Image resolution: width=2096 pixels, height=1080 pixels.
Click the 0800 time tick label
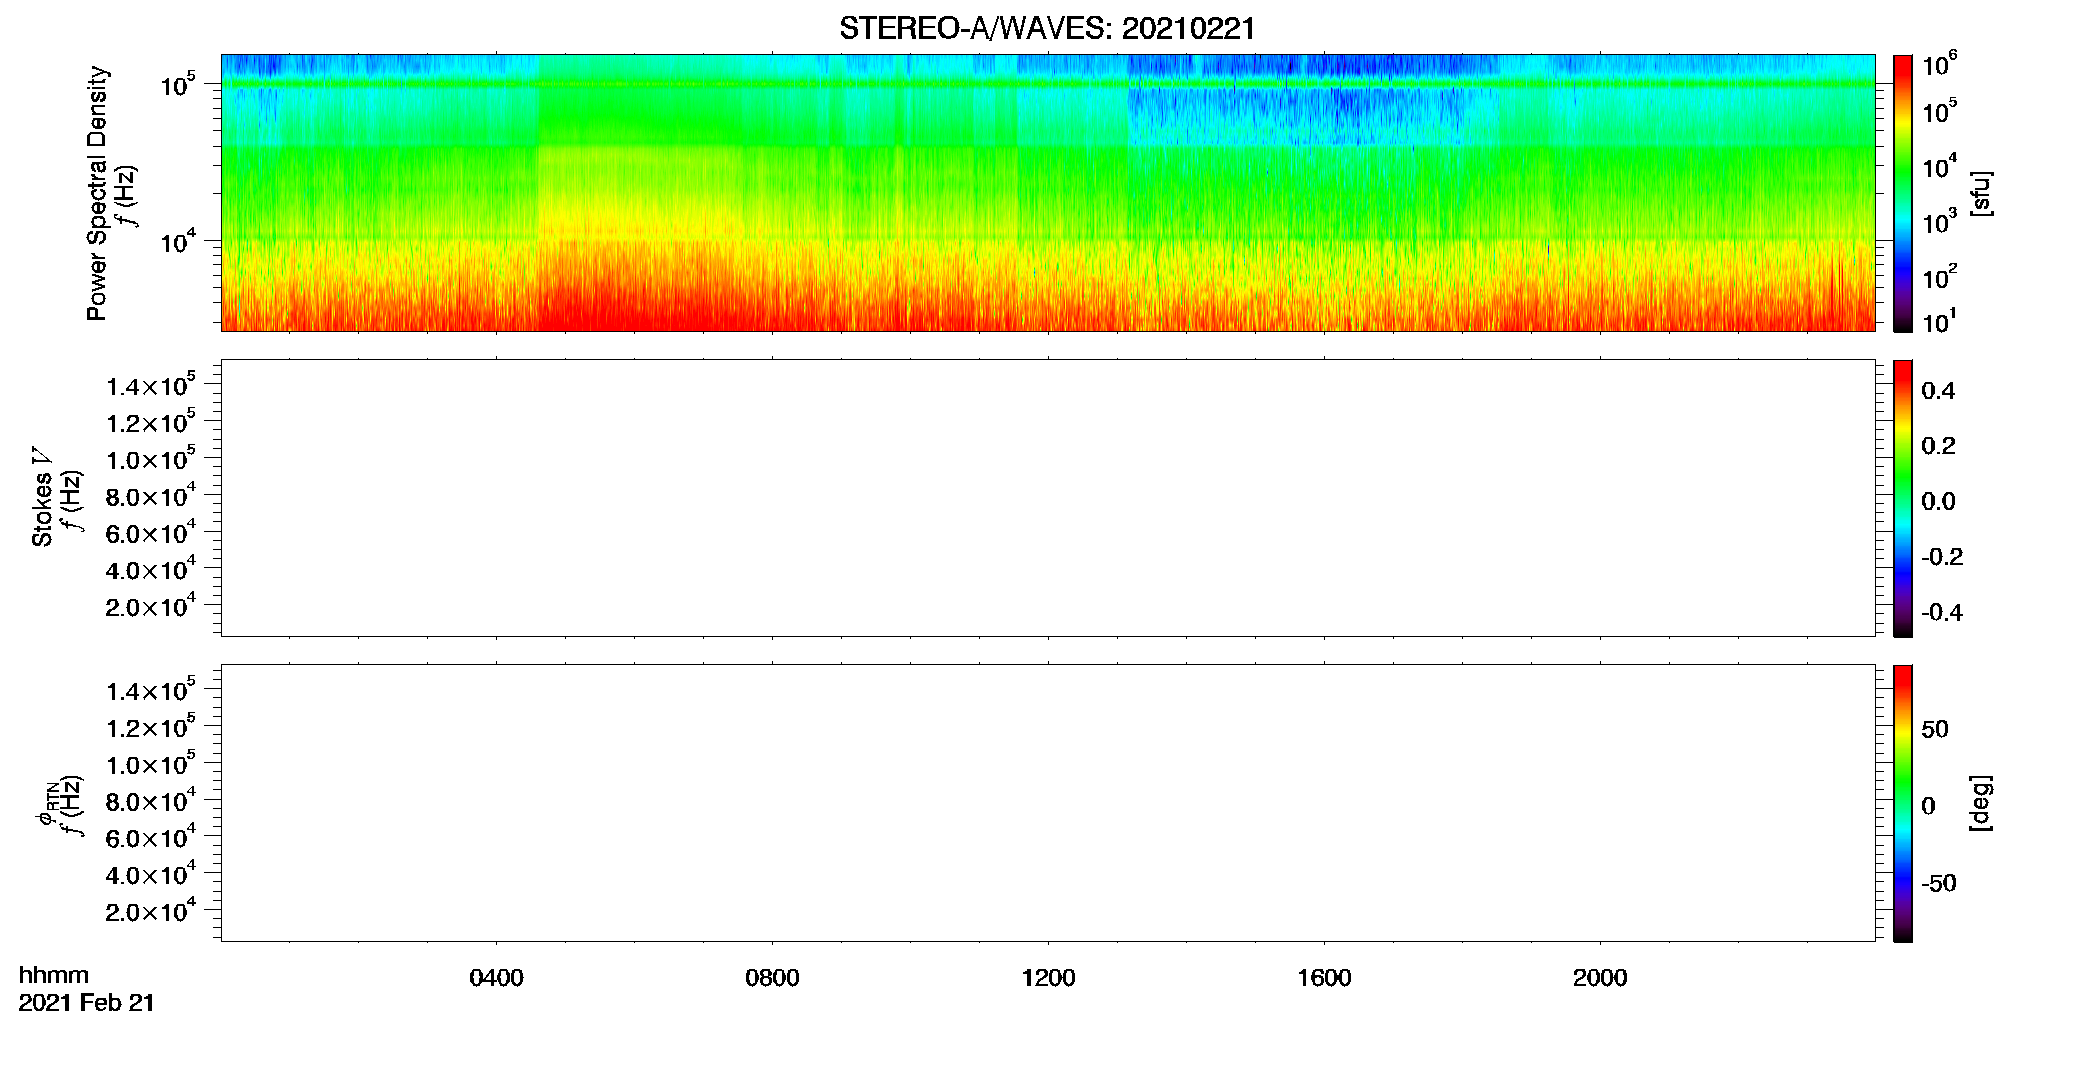(772, 978)
